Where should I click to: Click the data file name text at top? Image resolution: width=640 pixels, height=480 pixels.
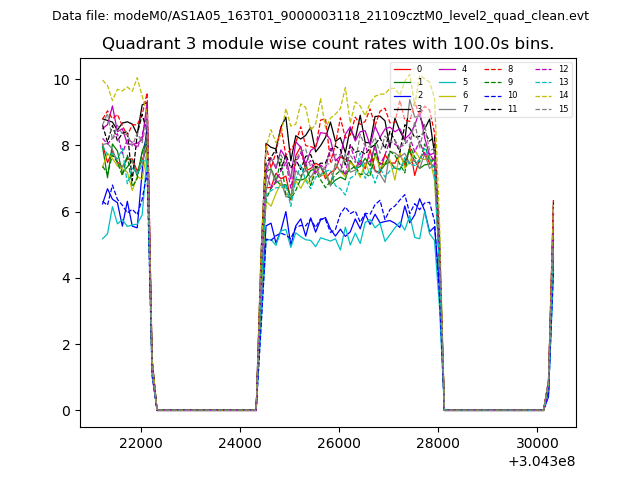(320, 16)
